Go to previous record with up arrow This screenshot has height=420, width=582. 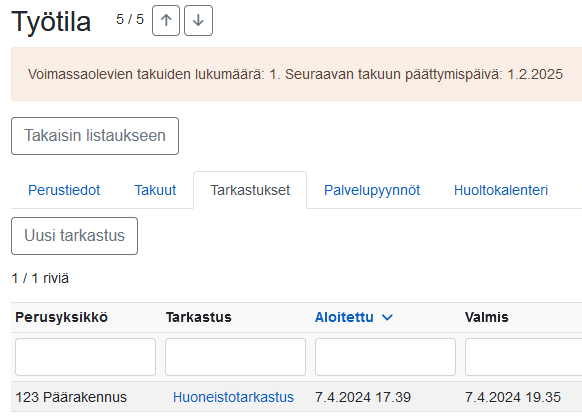(x=166, y=20)
